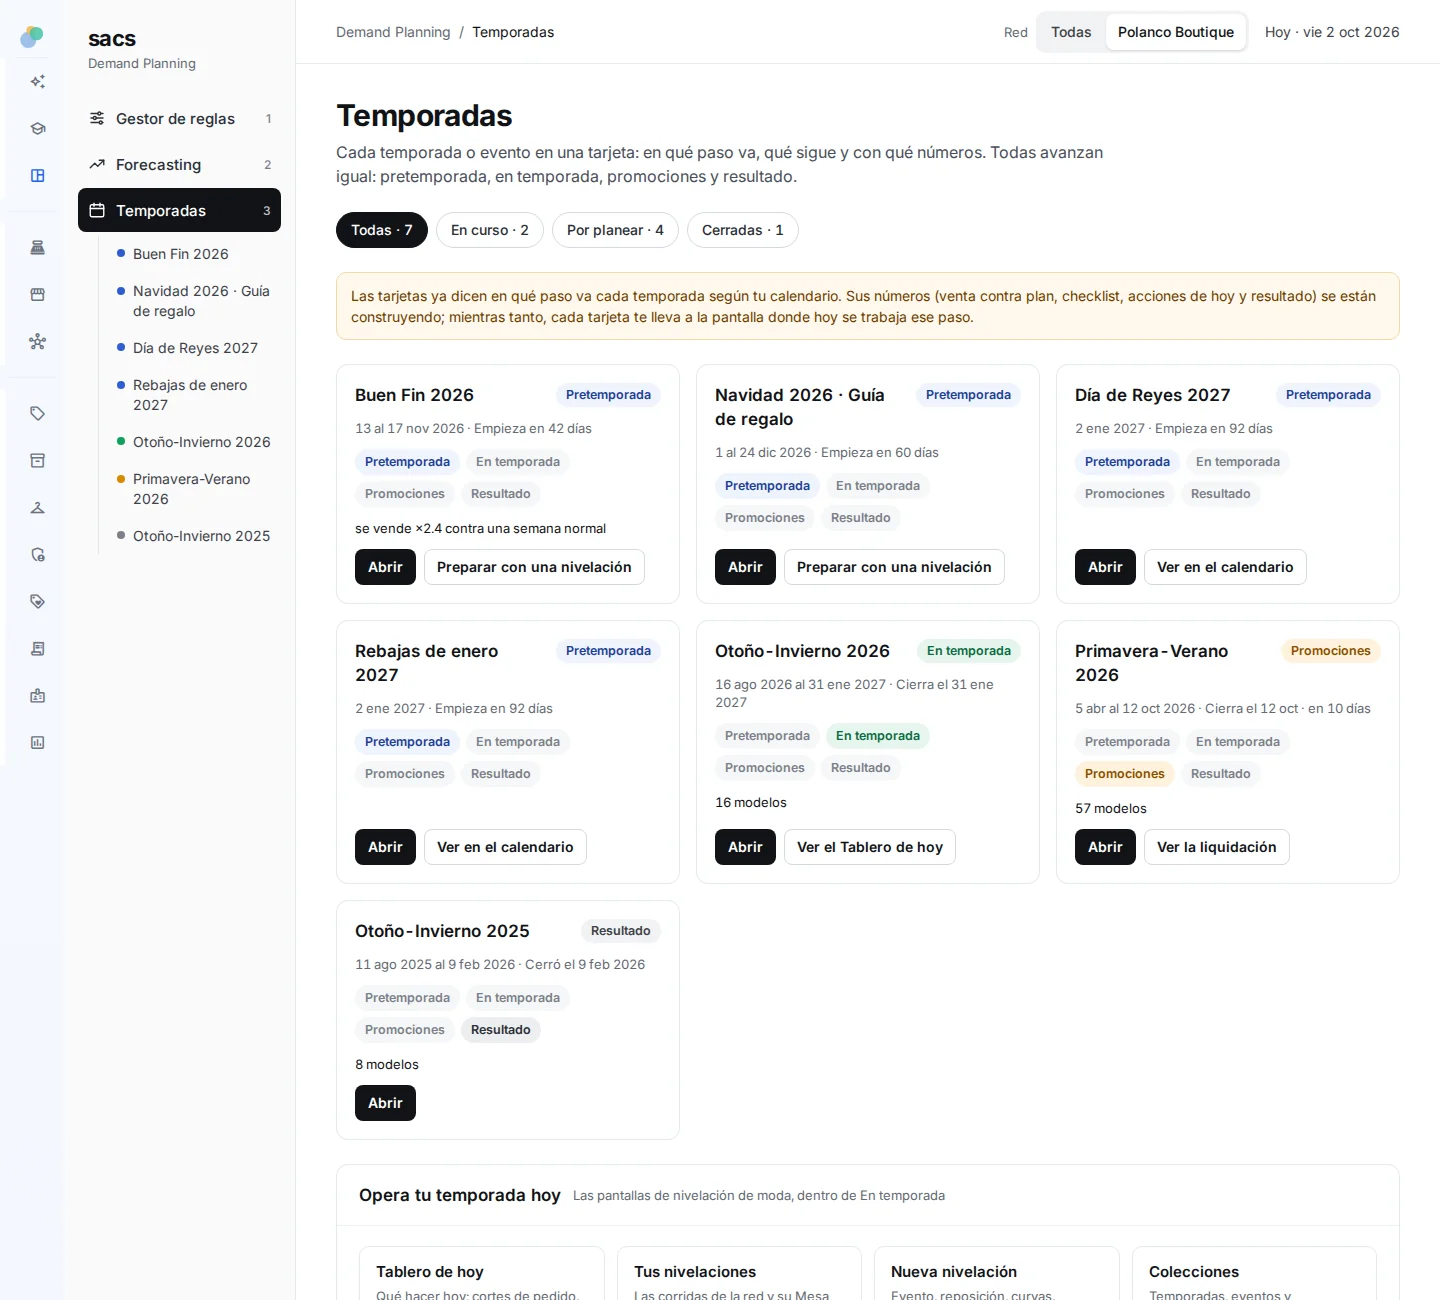
Task: Open the Otoño-Invierno 2025 card with Abrir
Action: (x=385, y=1103)
